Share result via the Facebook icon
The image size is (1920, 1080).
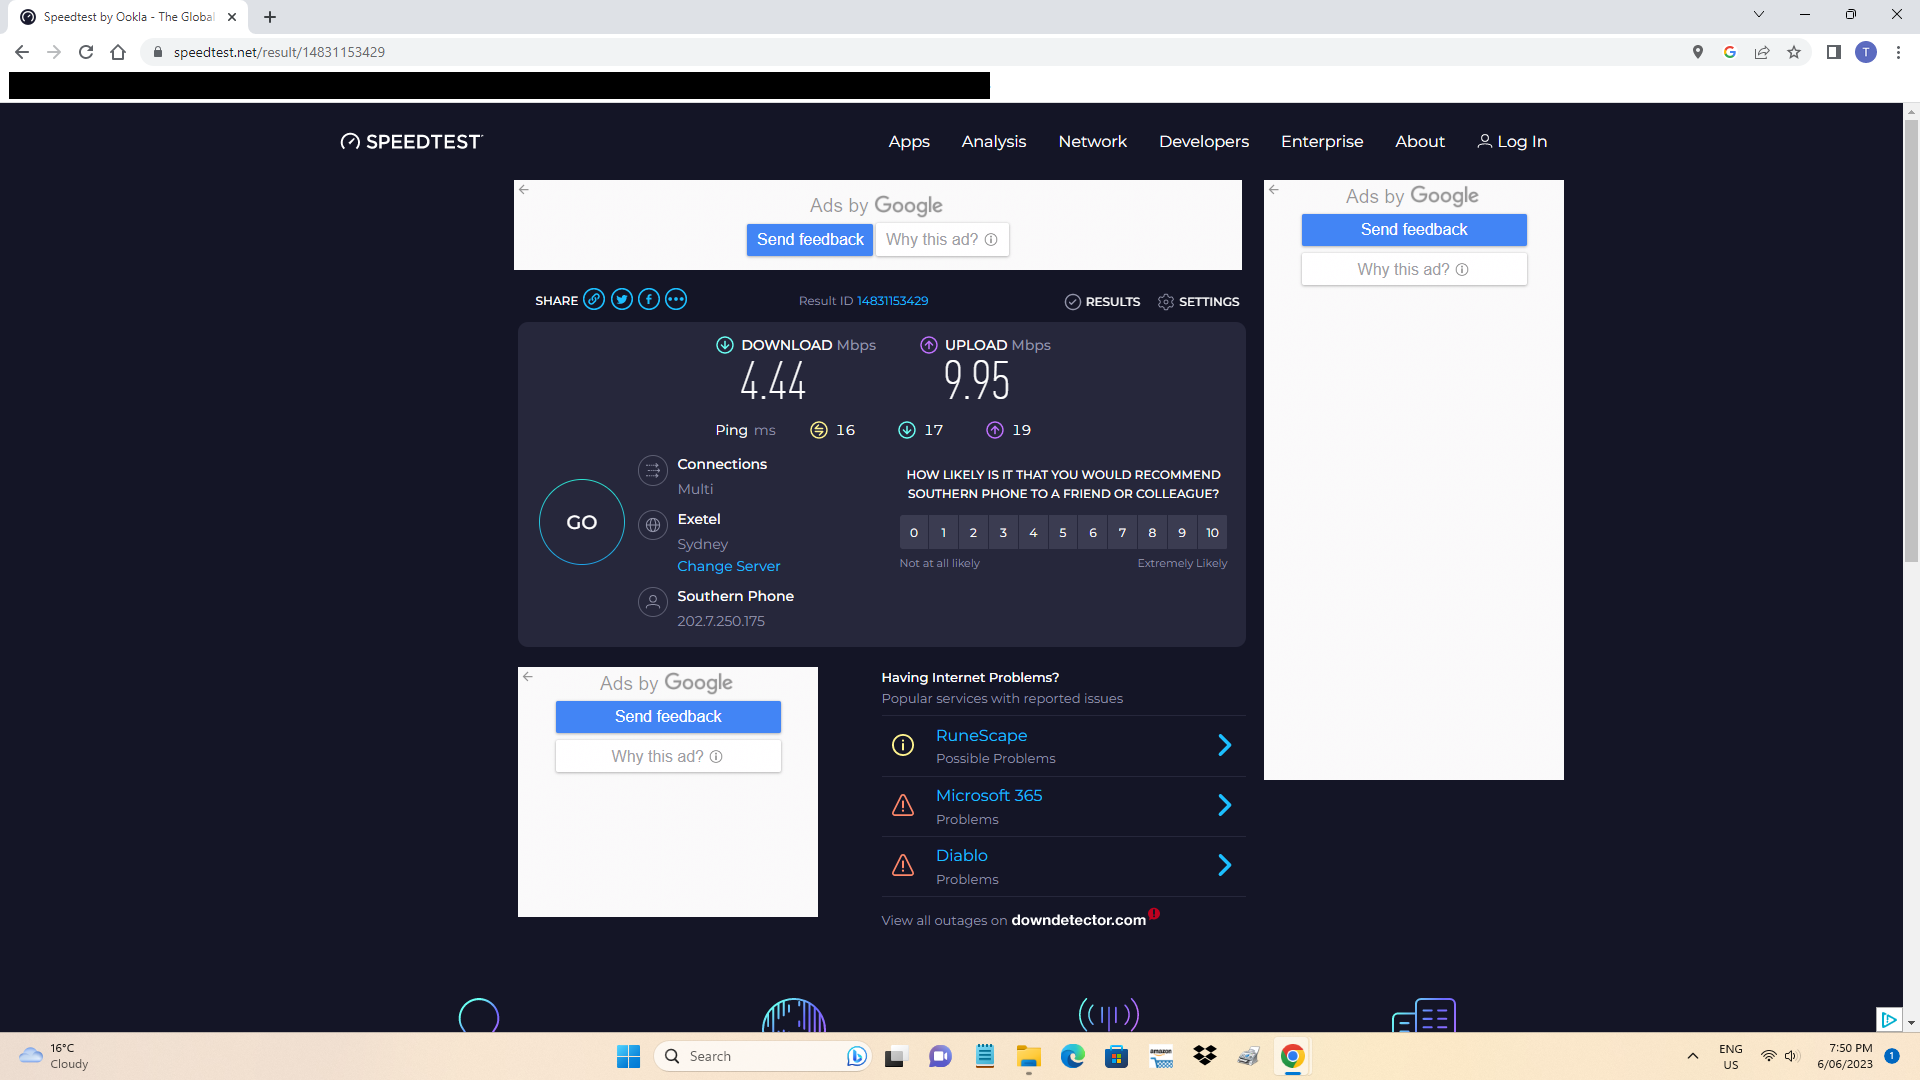(648, 299)
